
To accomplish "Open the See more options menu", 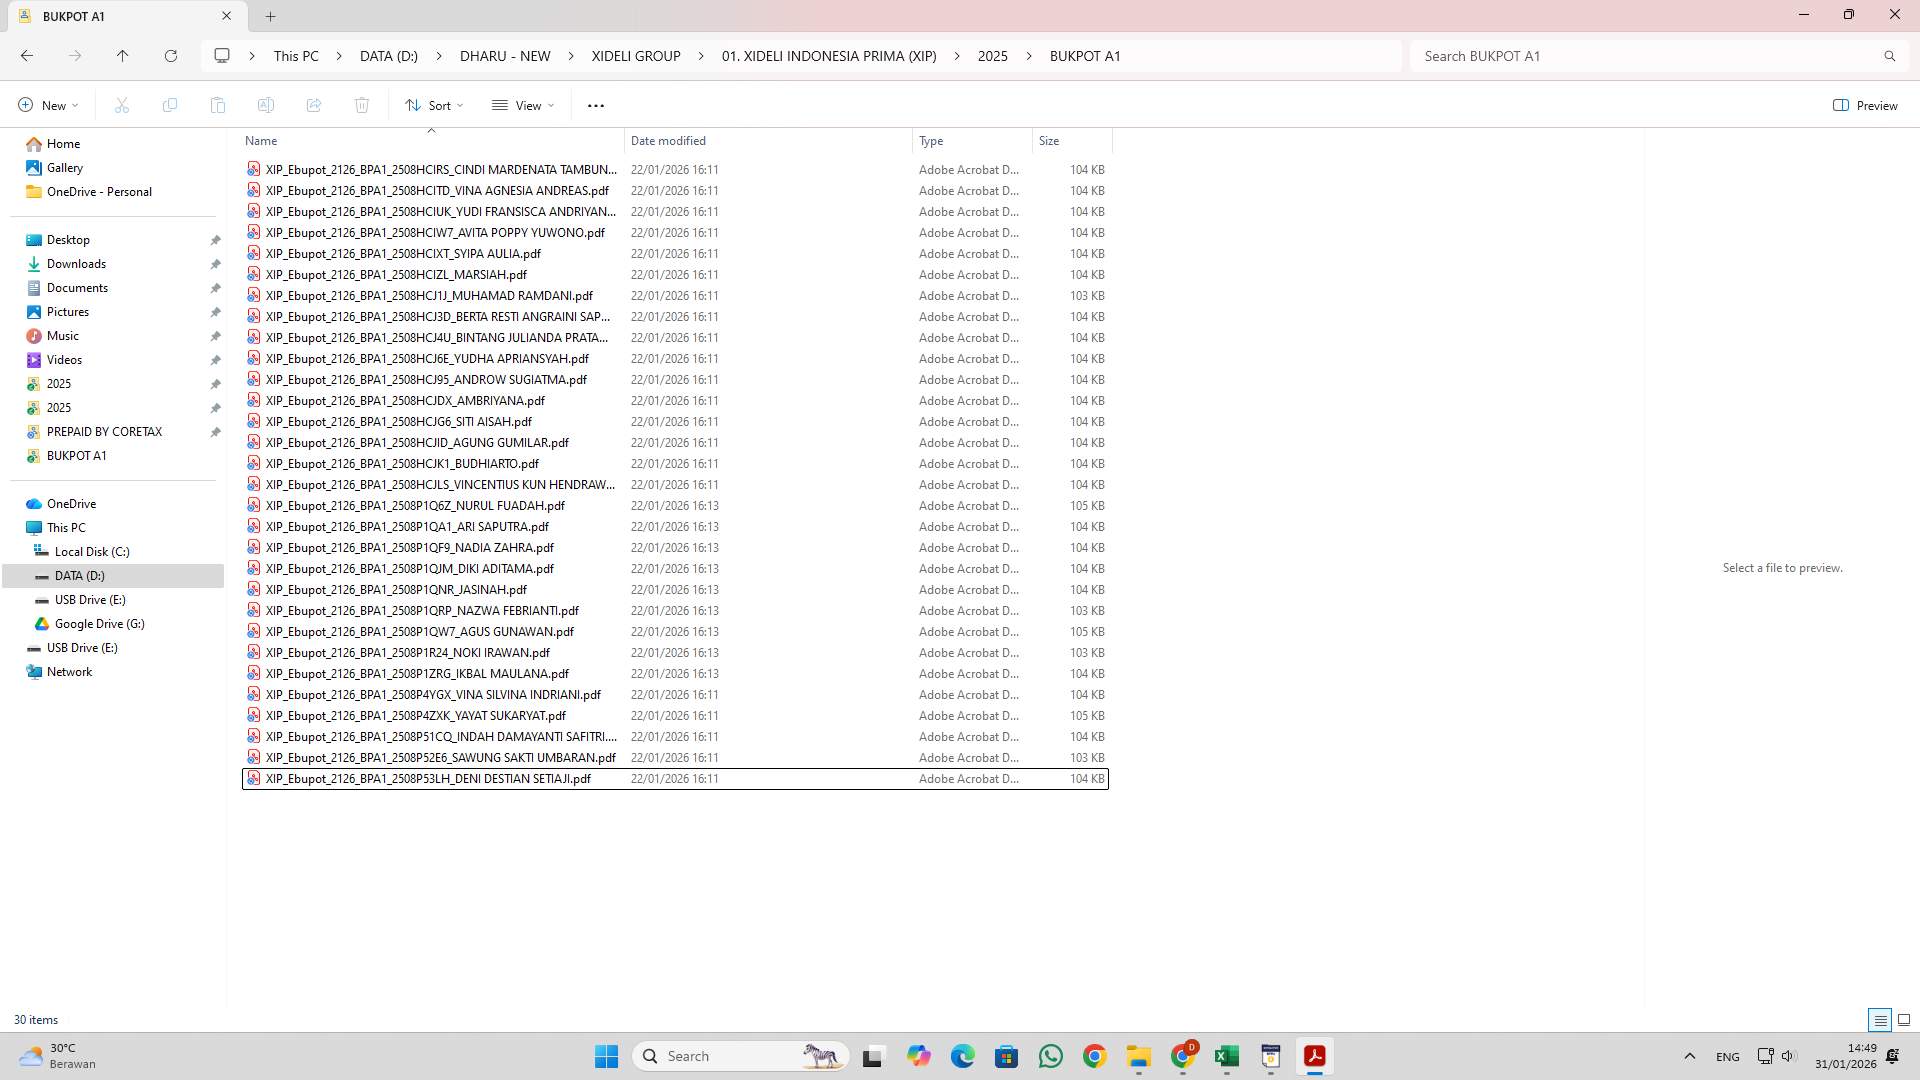I will [596, 105].
